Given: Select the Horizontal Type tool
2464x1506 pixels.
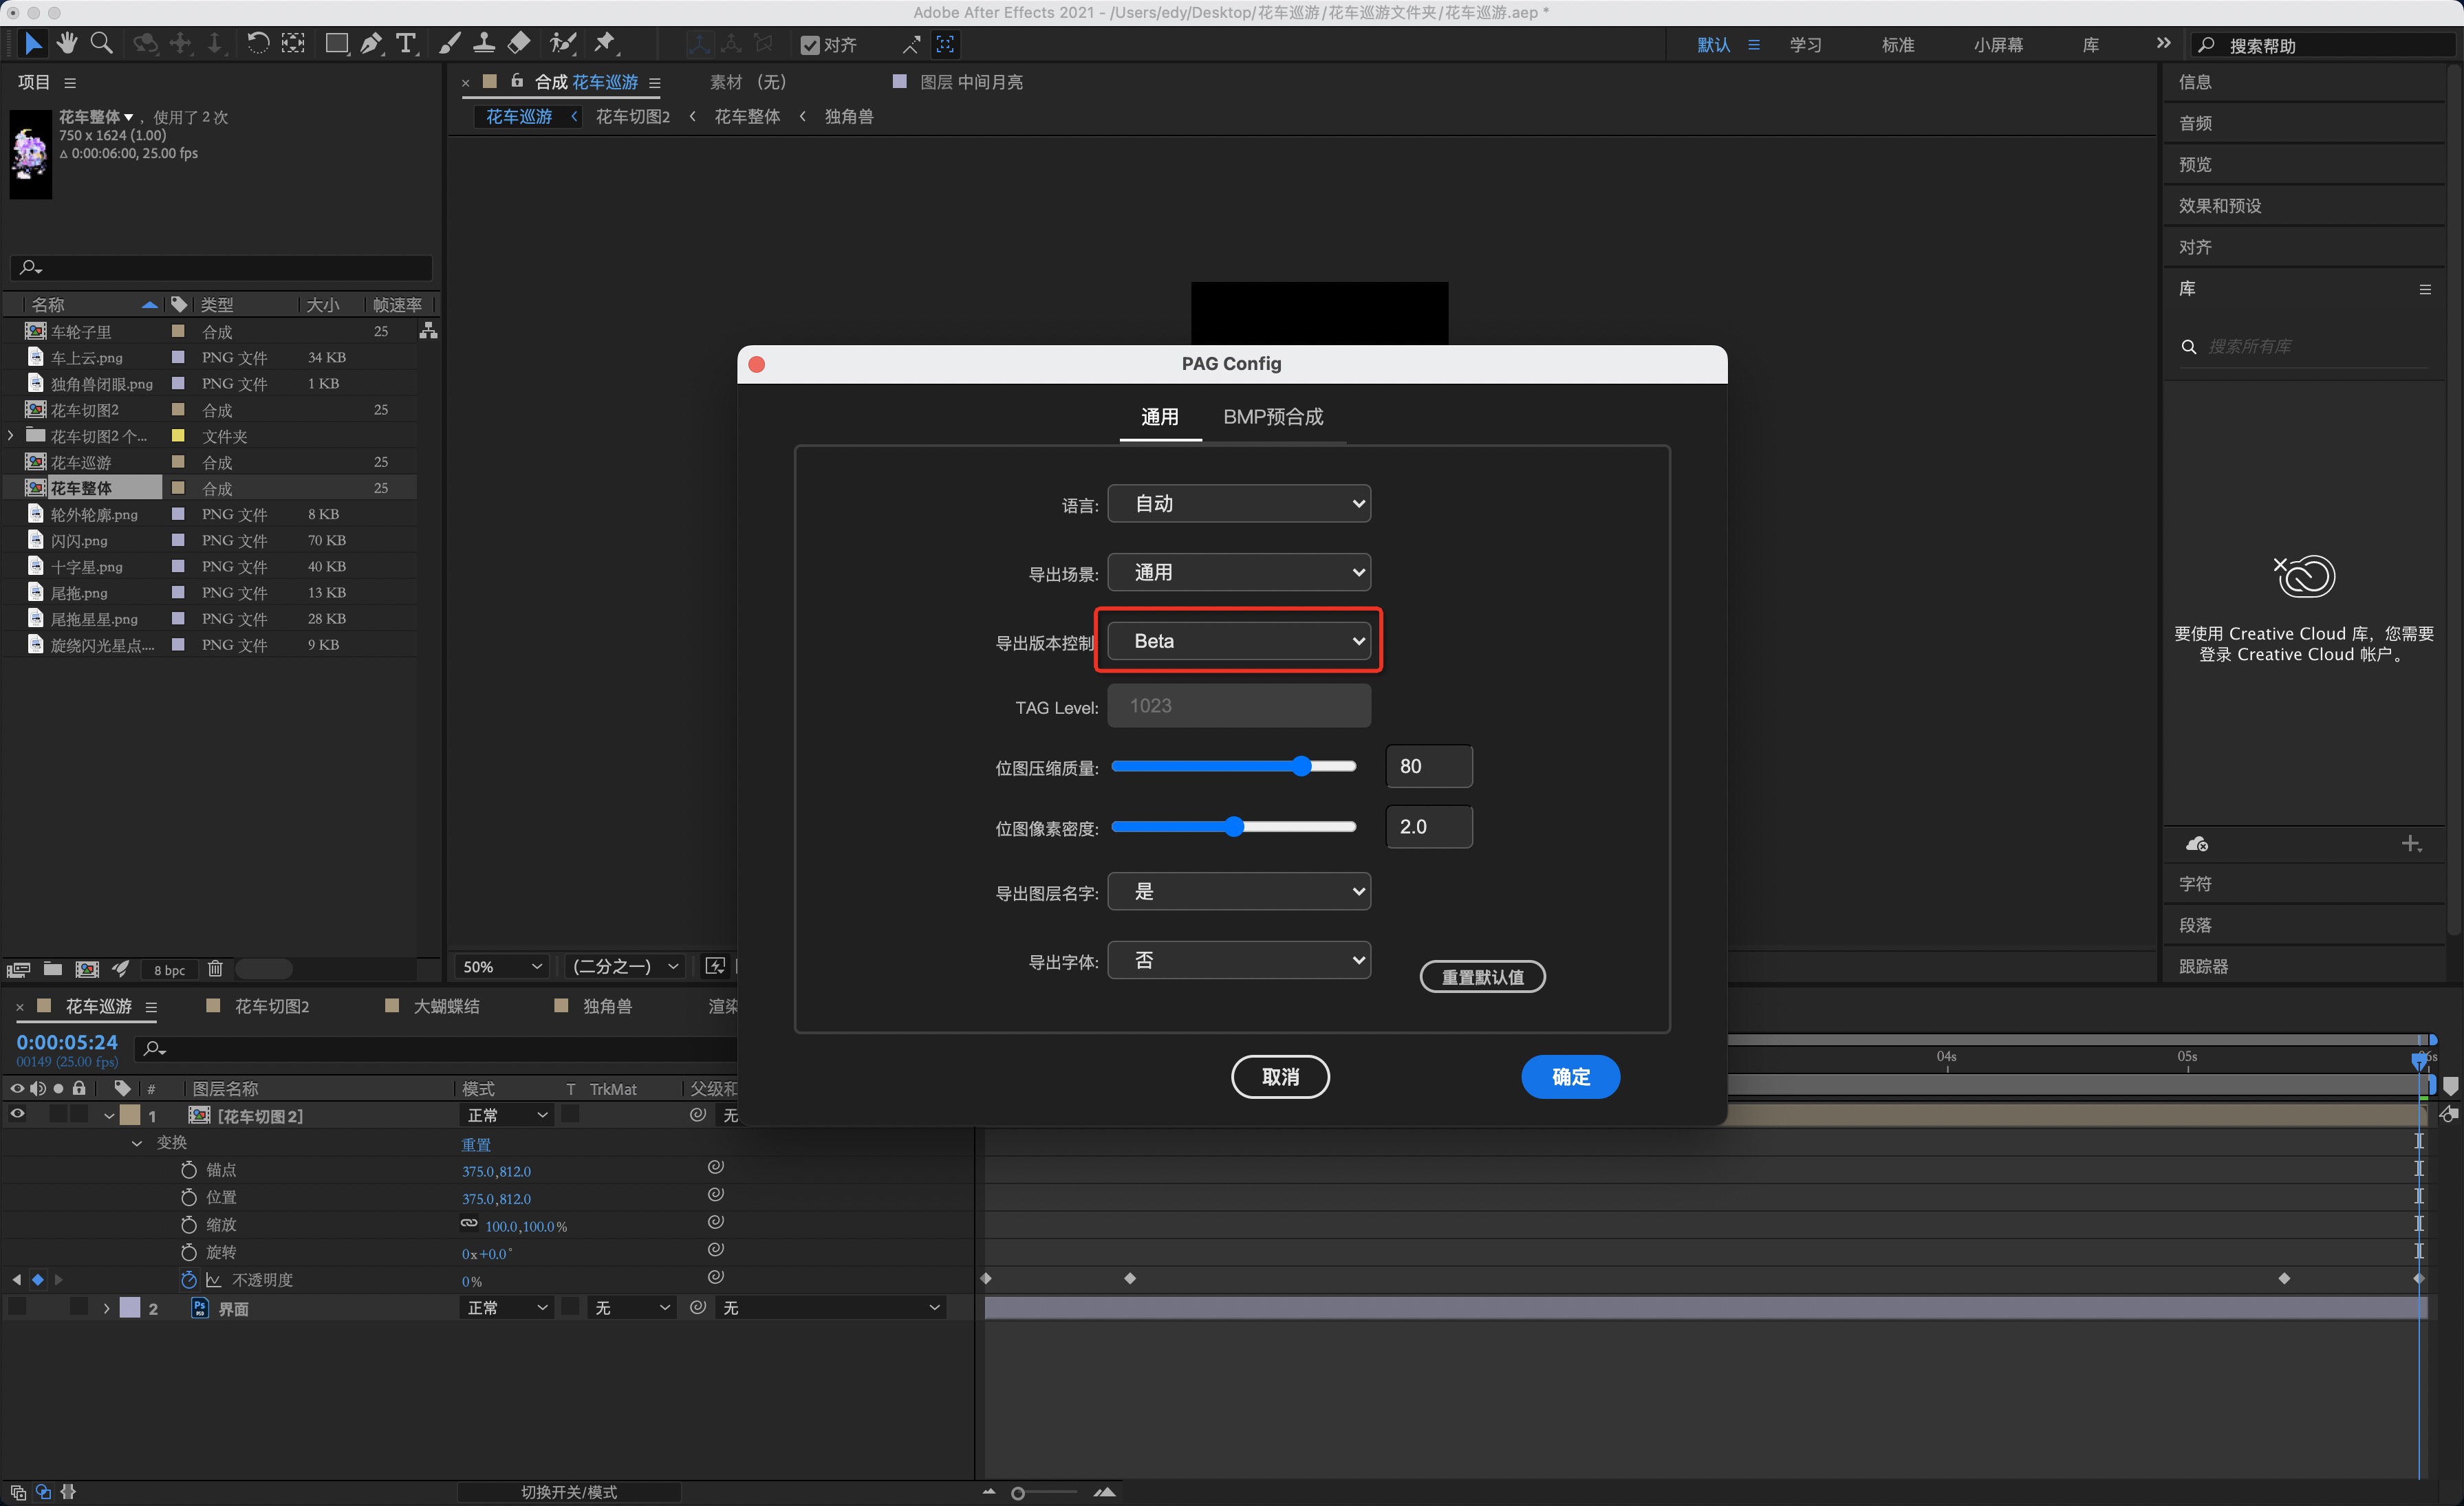Looking at the screenshot, I should [405, 43].
